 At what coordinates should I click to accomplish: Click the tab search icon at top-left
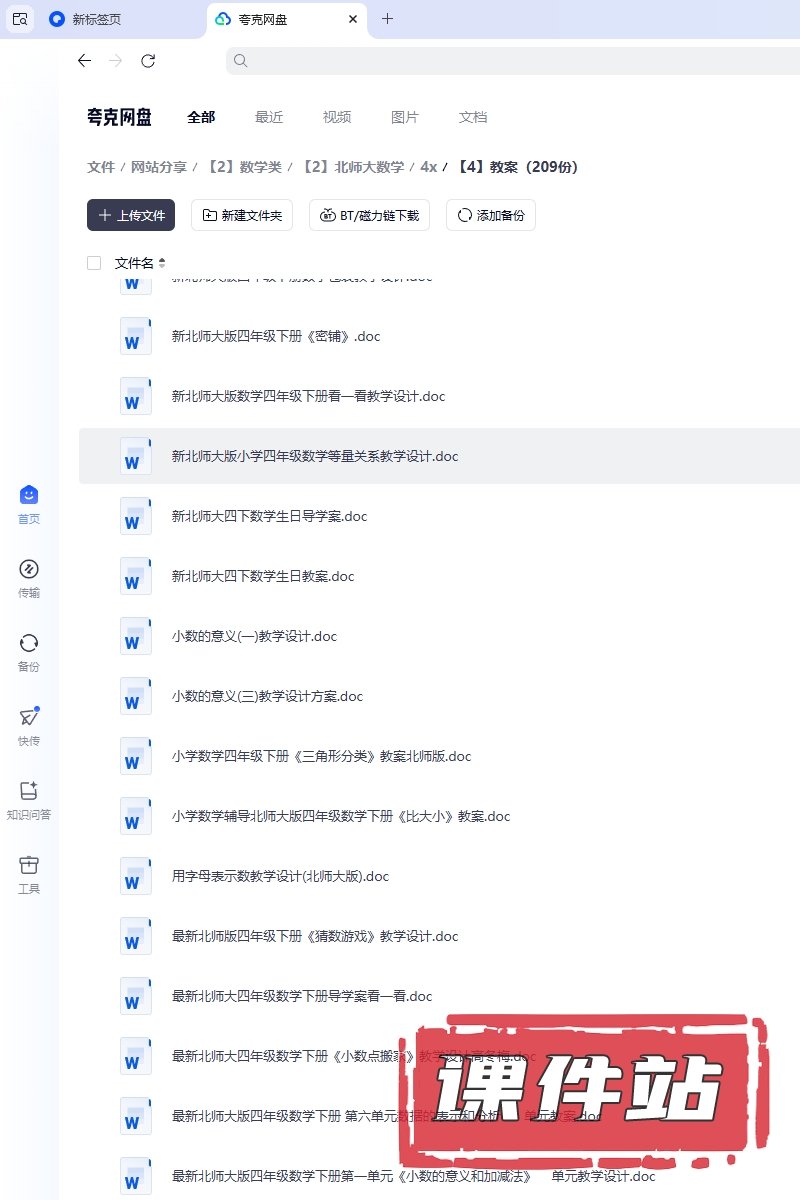pos(20,19)
